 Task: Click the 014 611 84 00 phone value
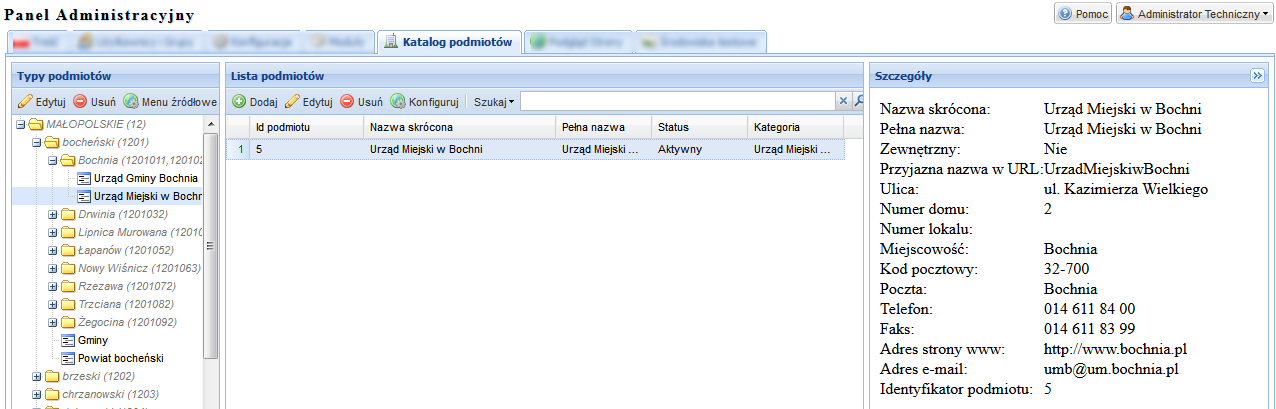(x=1089, y=309)
